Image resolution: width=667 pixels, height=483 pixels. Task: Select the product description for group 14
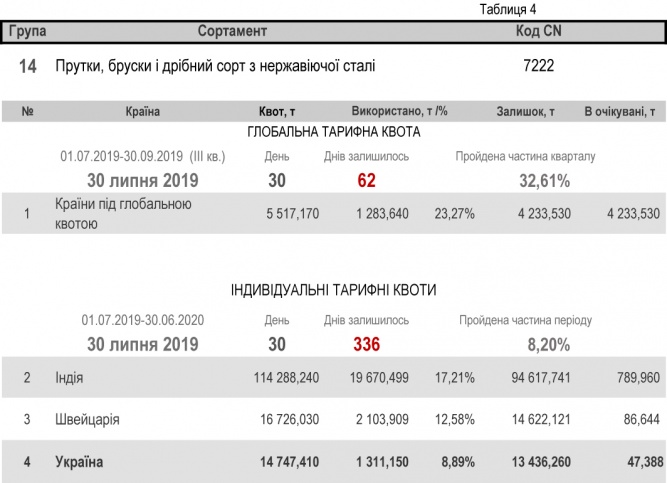click(x=216, y=67)
